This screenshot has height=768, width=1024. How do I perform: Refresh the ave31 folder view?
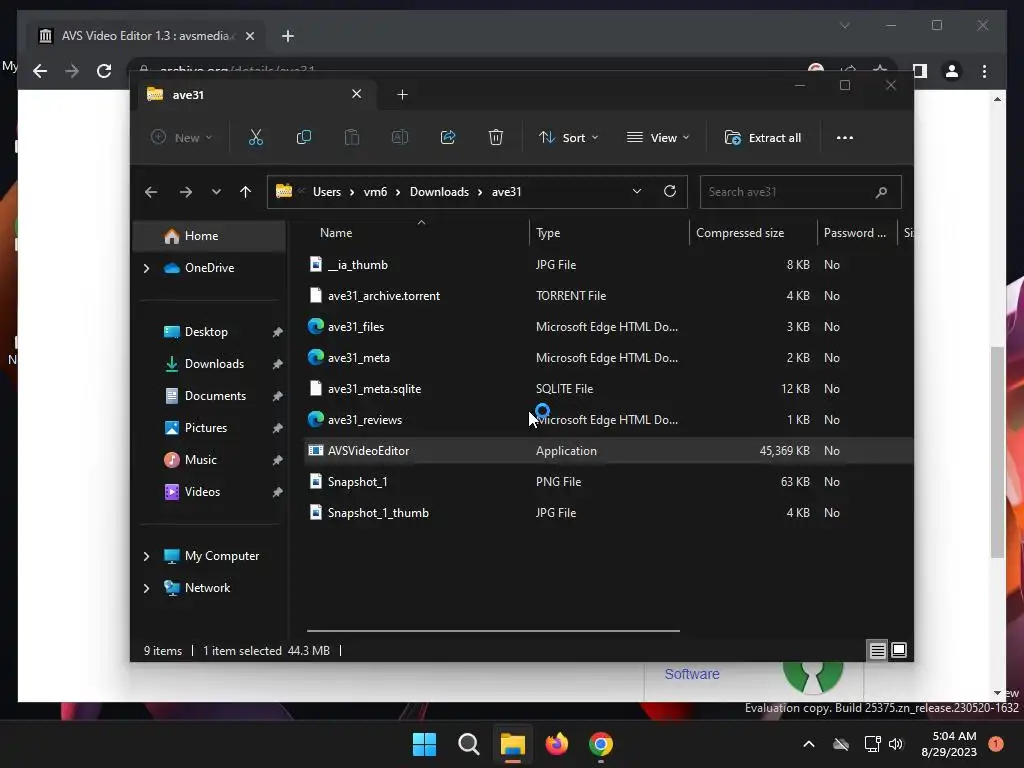click(669, 191)
